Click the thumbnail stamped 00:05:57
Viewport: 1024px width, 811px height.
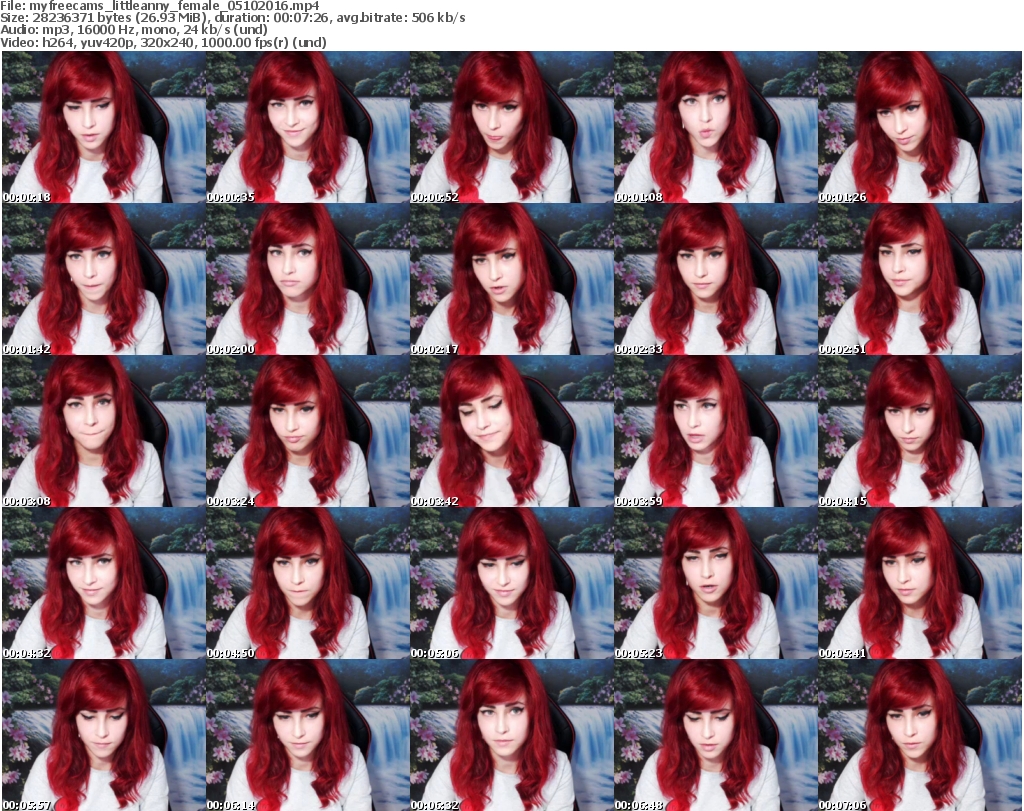point(104,735)
